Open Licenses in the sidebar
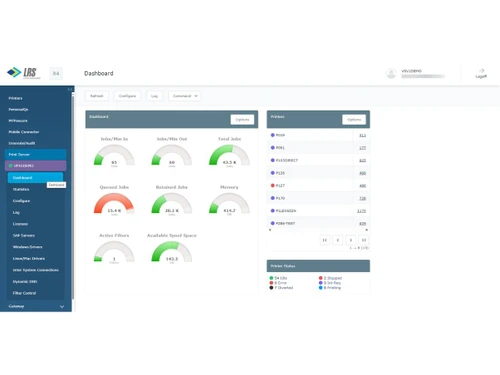500x375 pixels. tap(20, 224)
